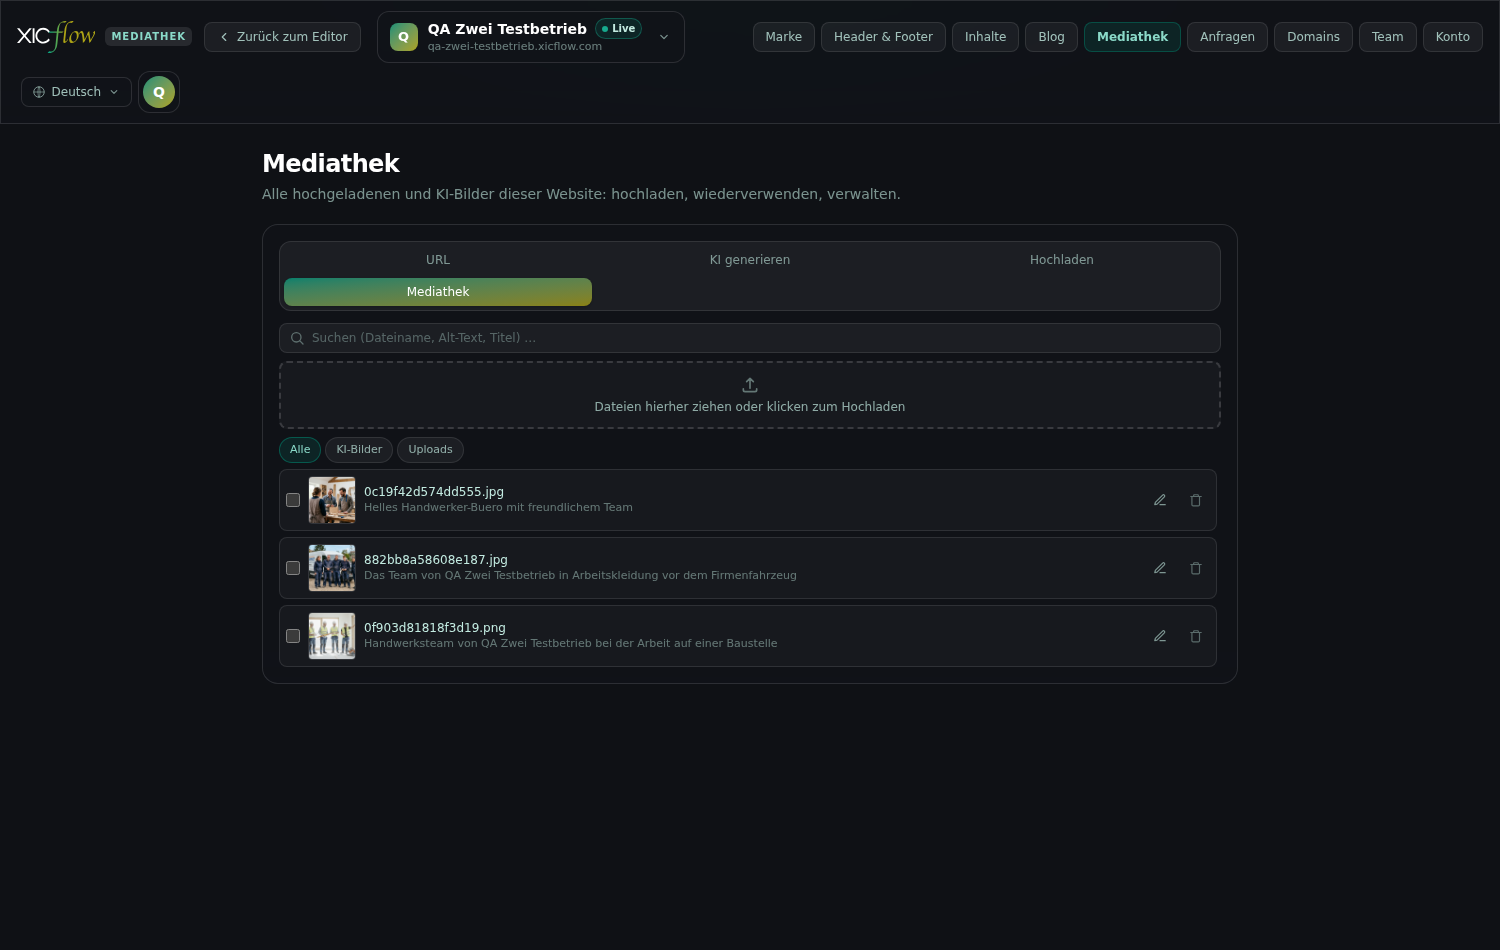Viewport: 1500px width, 950px height.
Task: Open Header & Footer section
Action: coord(883,37)
